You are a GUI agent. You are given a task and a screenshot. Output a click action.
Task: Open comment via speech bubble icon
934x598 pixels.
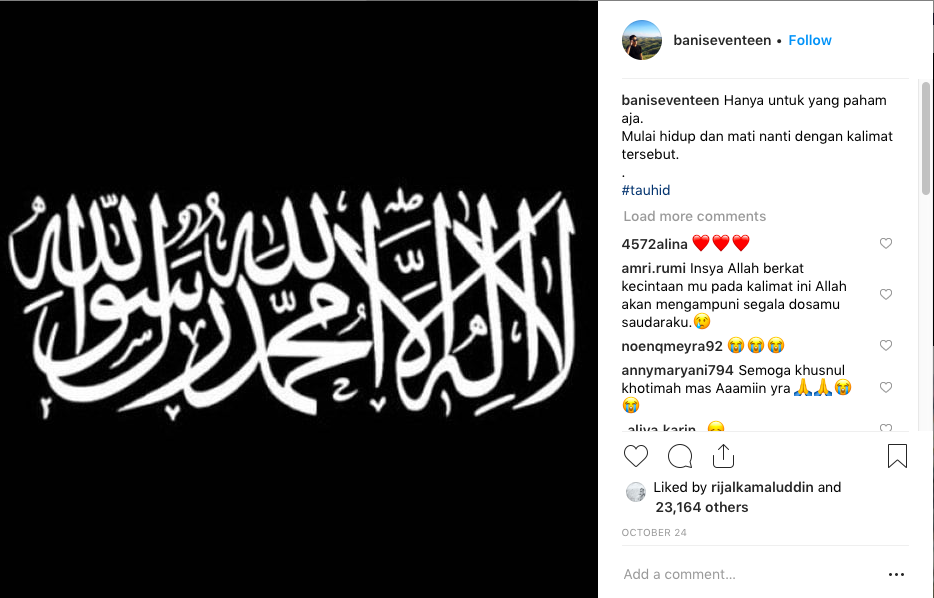tap(680, 456)
